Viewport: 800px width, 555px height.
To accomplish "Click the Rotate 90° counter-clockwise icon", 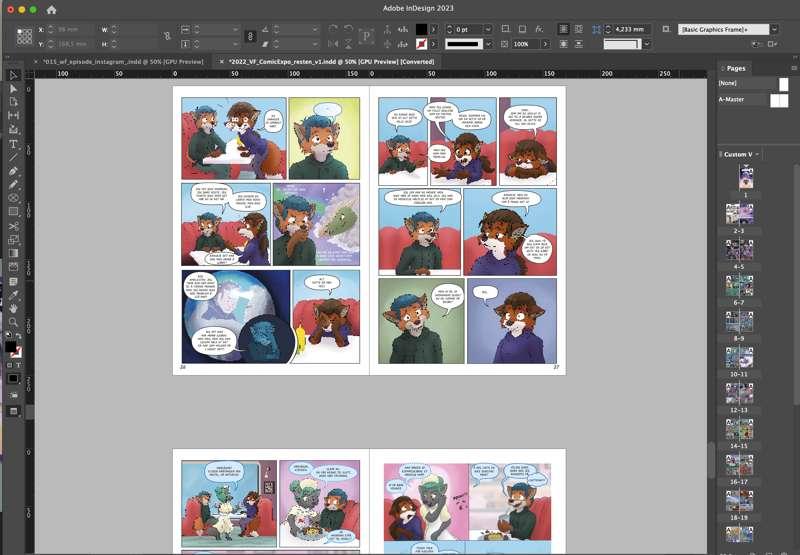I will click(x=348, y=29).
